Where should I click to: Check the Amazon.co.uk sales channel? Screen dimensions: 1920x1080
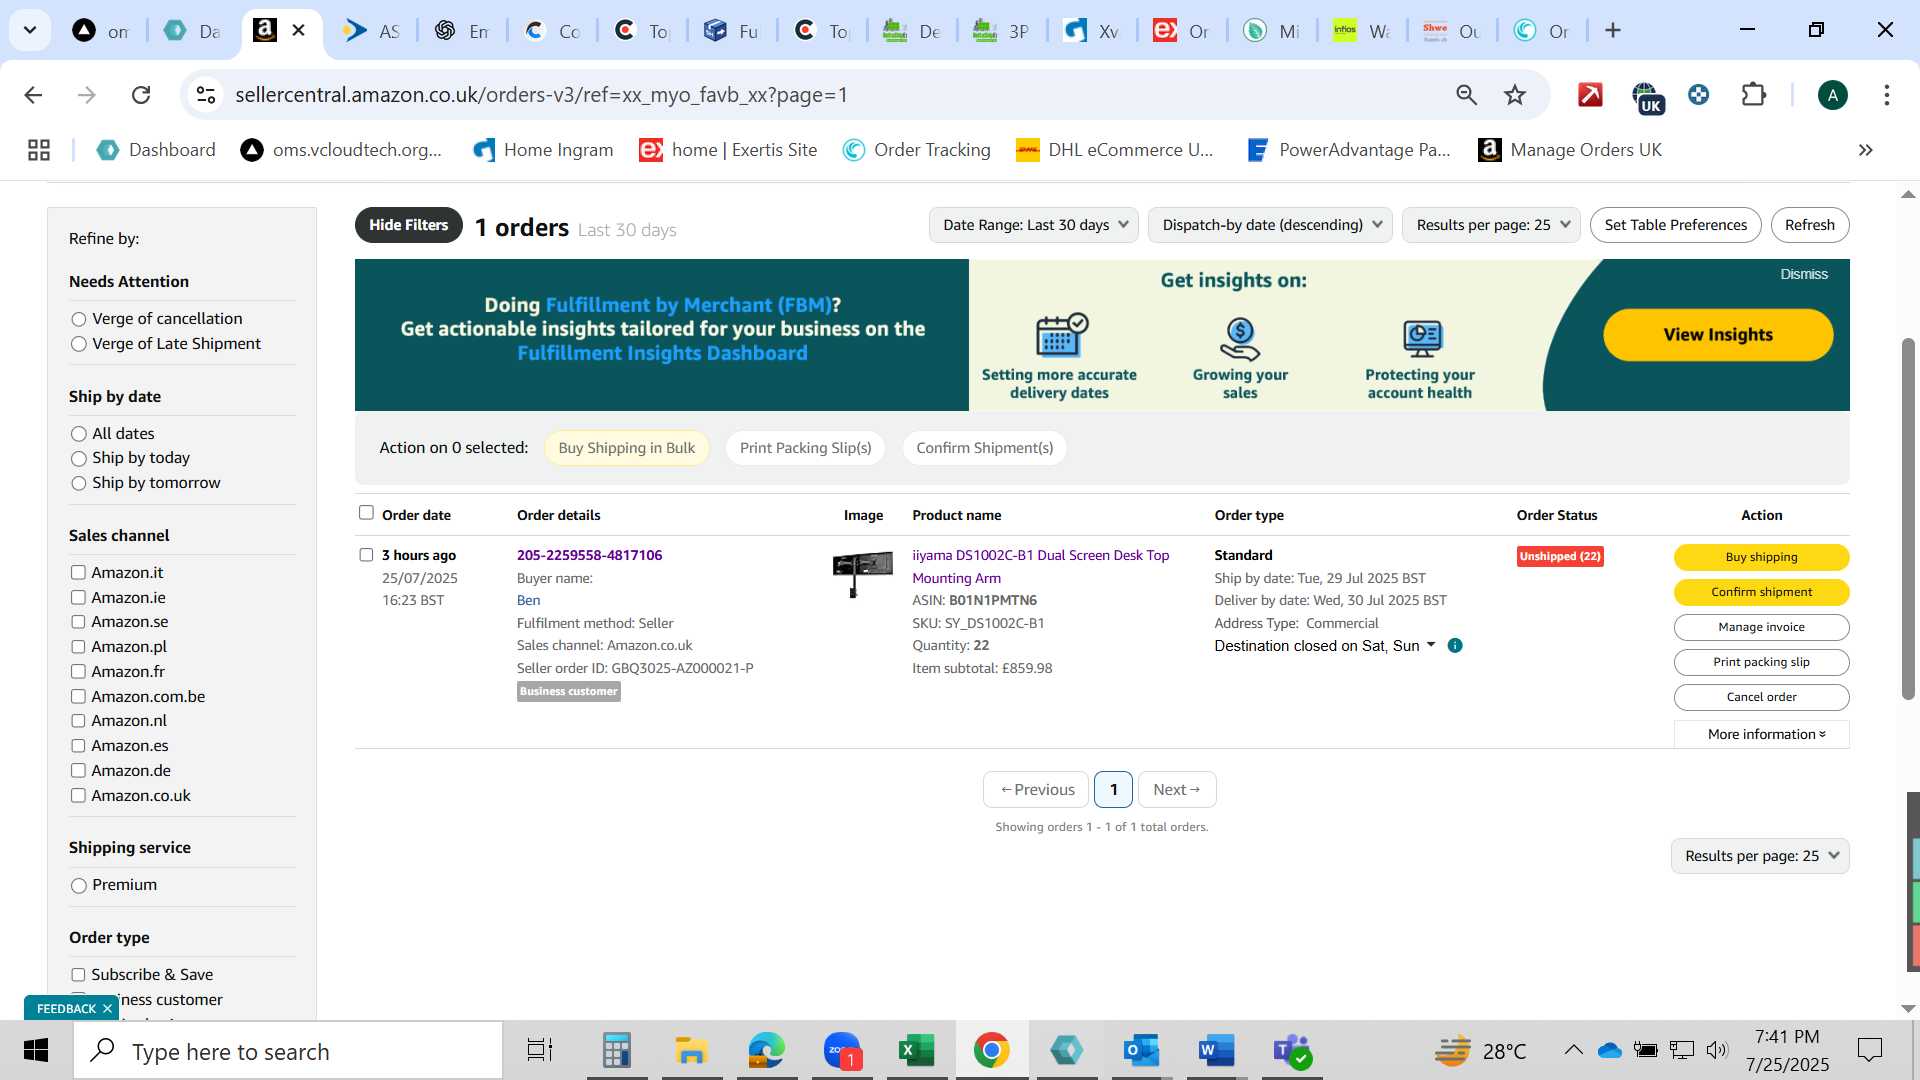point(78,796)
